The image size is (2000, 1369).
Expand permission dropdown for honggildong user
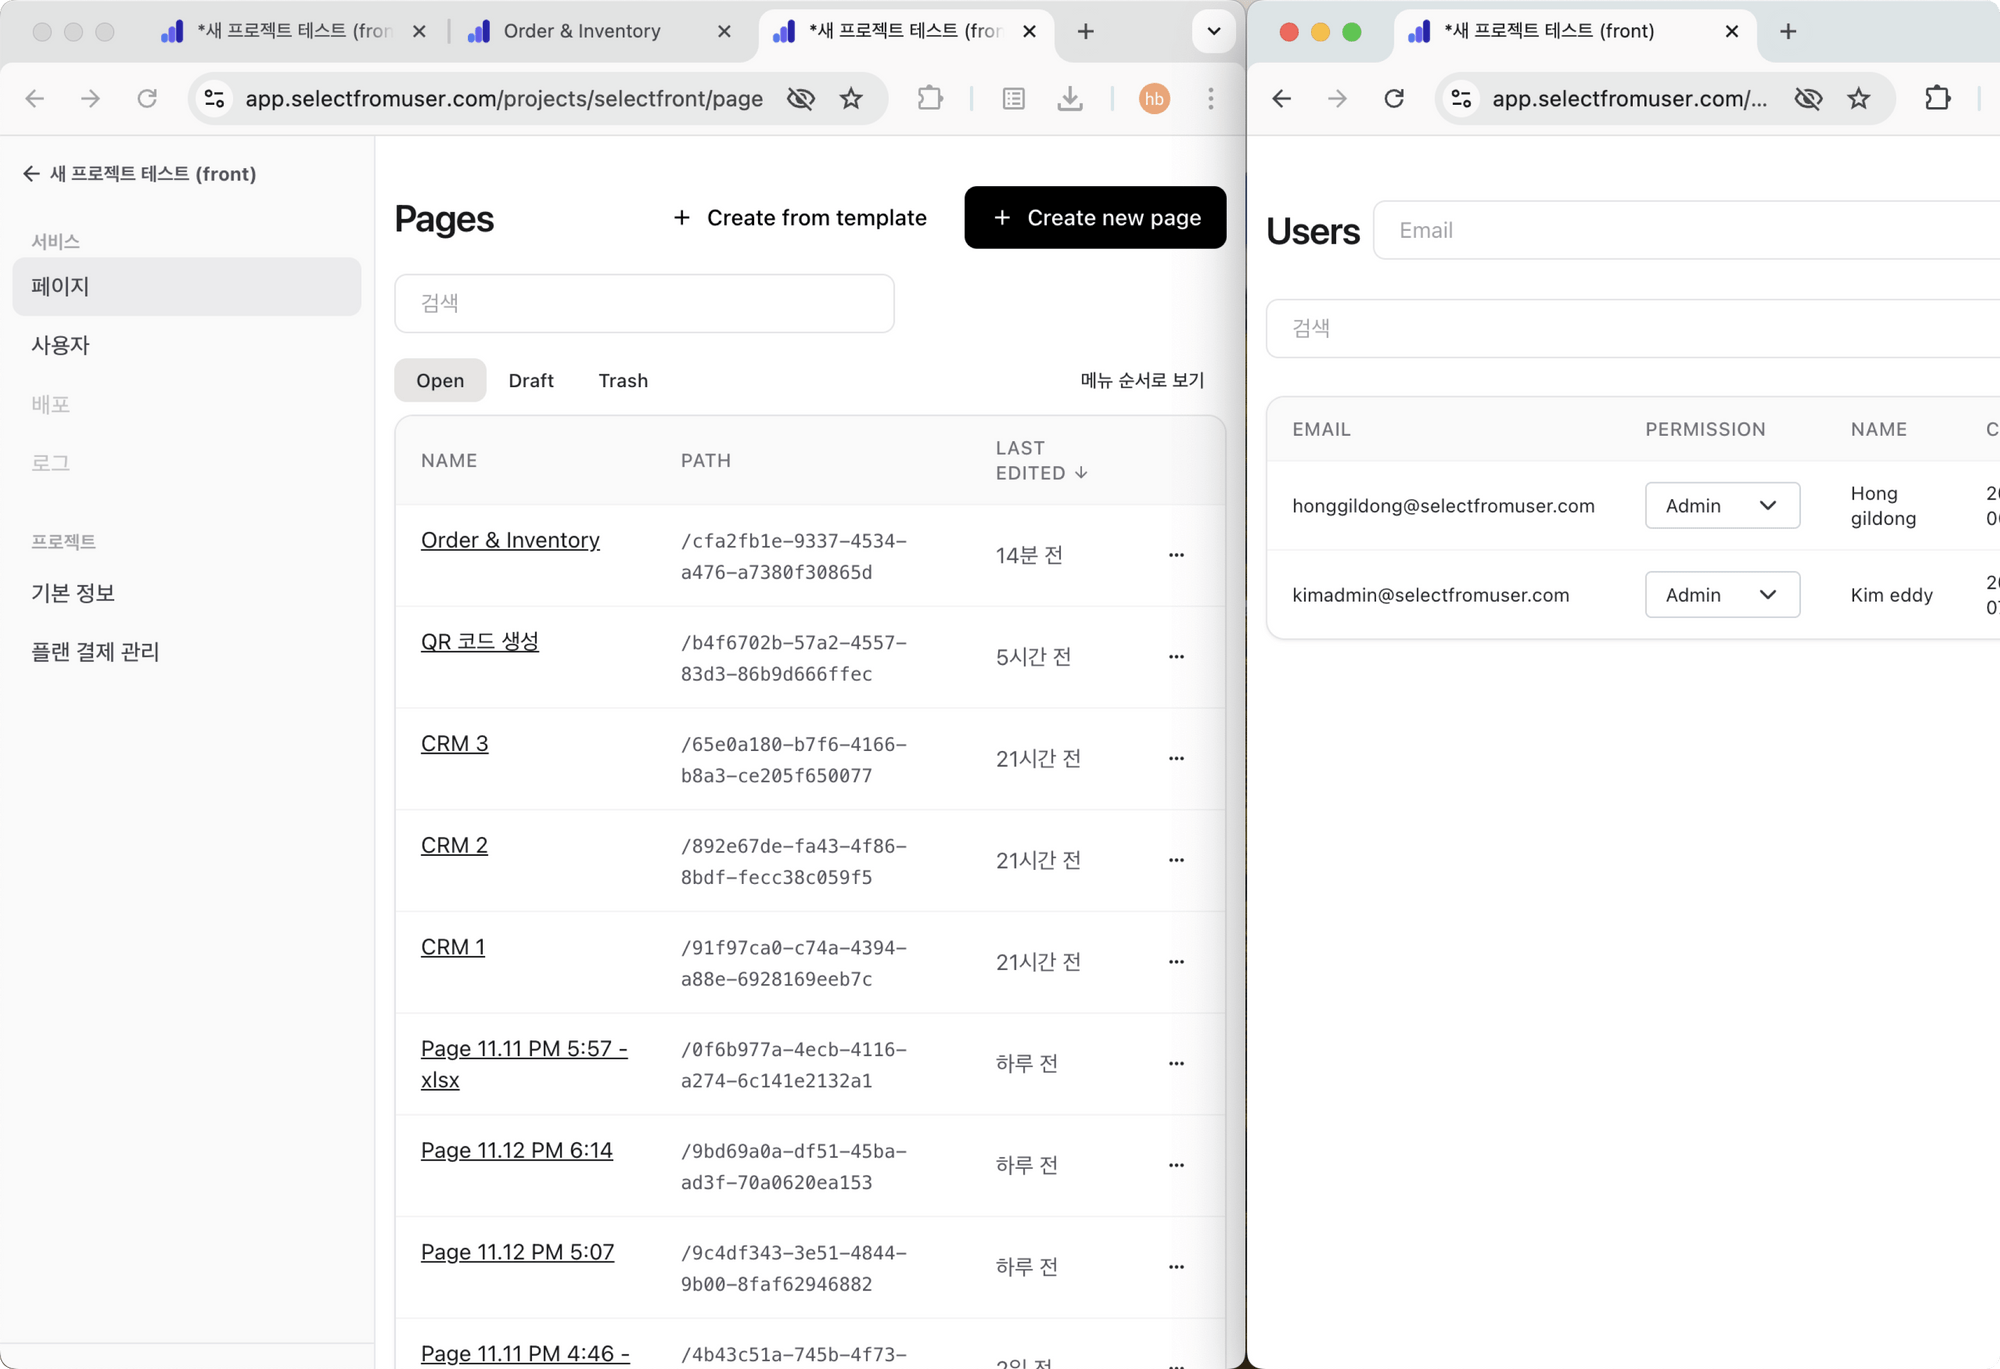(1722, 505)
